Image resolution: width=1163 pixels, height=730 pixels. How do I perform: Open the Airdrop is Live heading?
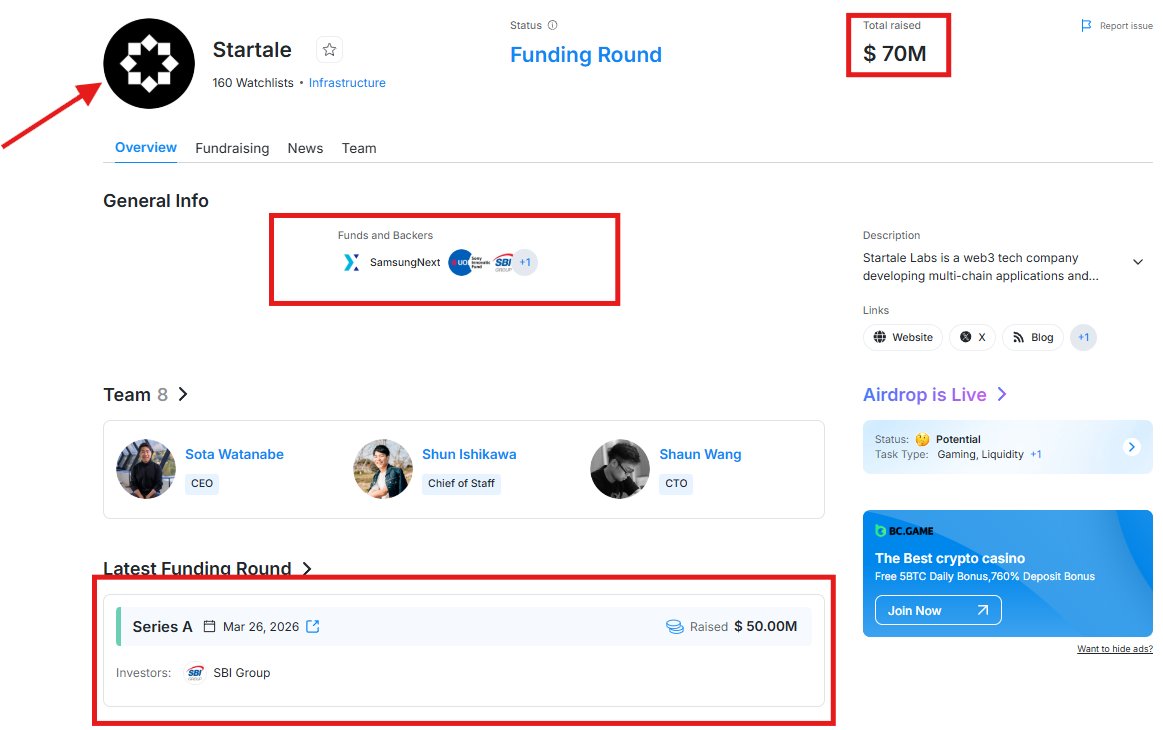point(925,395)
